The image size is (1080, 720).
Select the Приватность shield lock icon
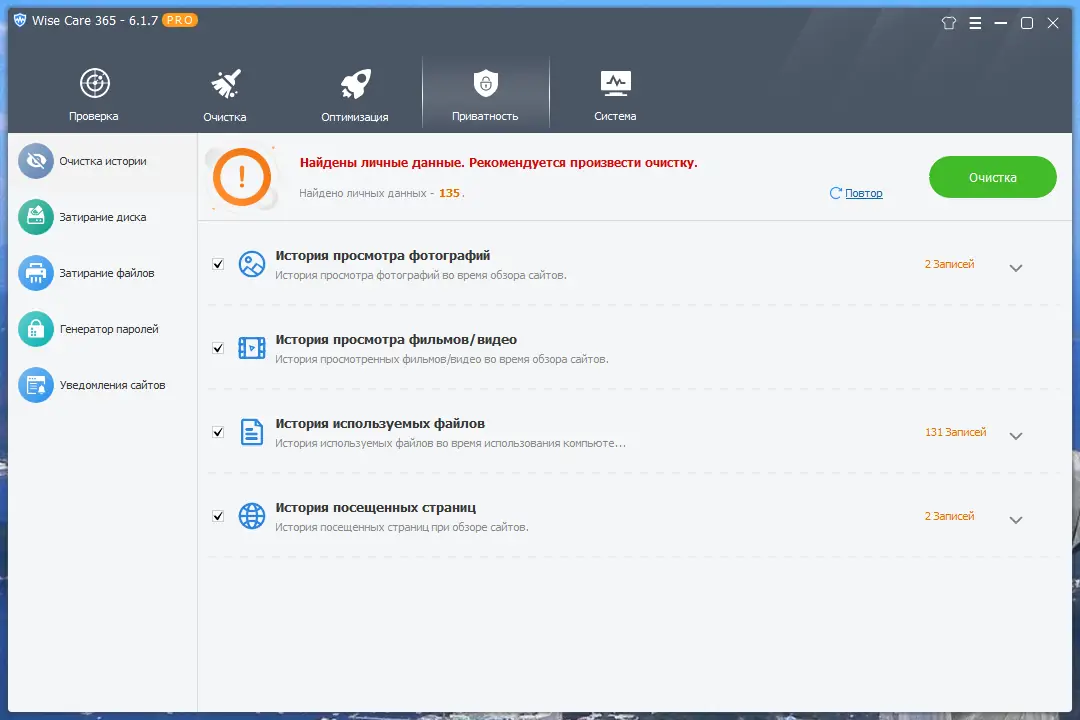click(x=486, y=83)
